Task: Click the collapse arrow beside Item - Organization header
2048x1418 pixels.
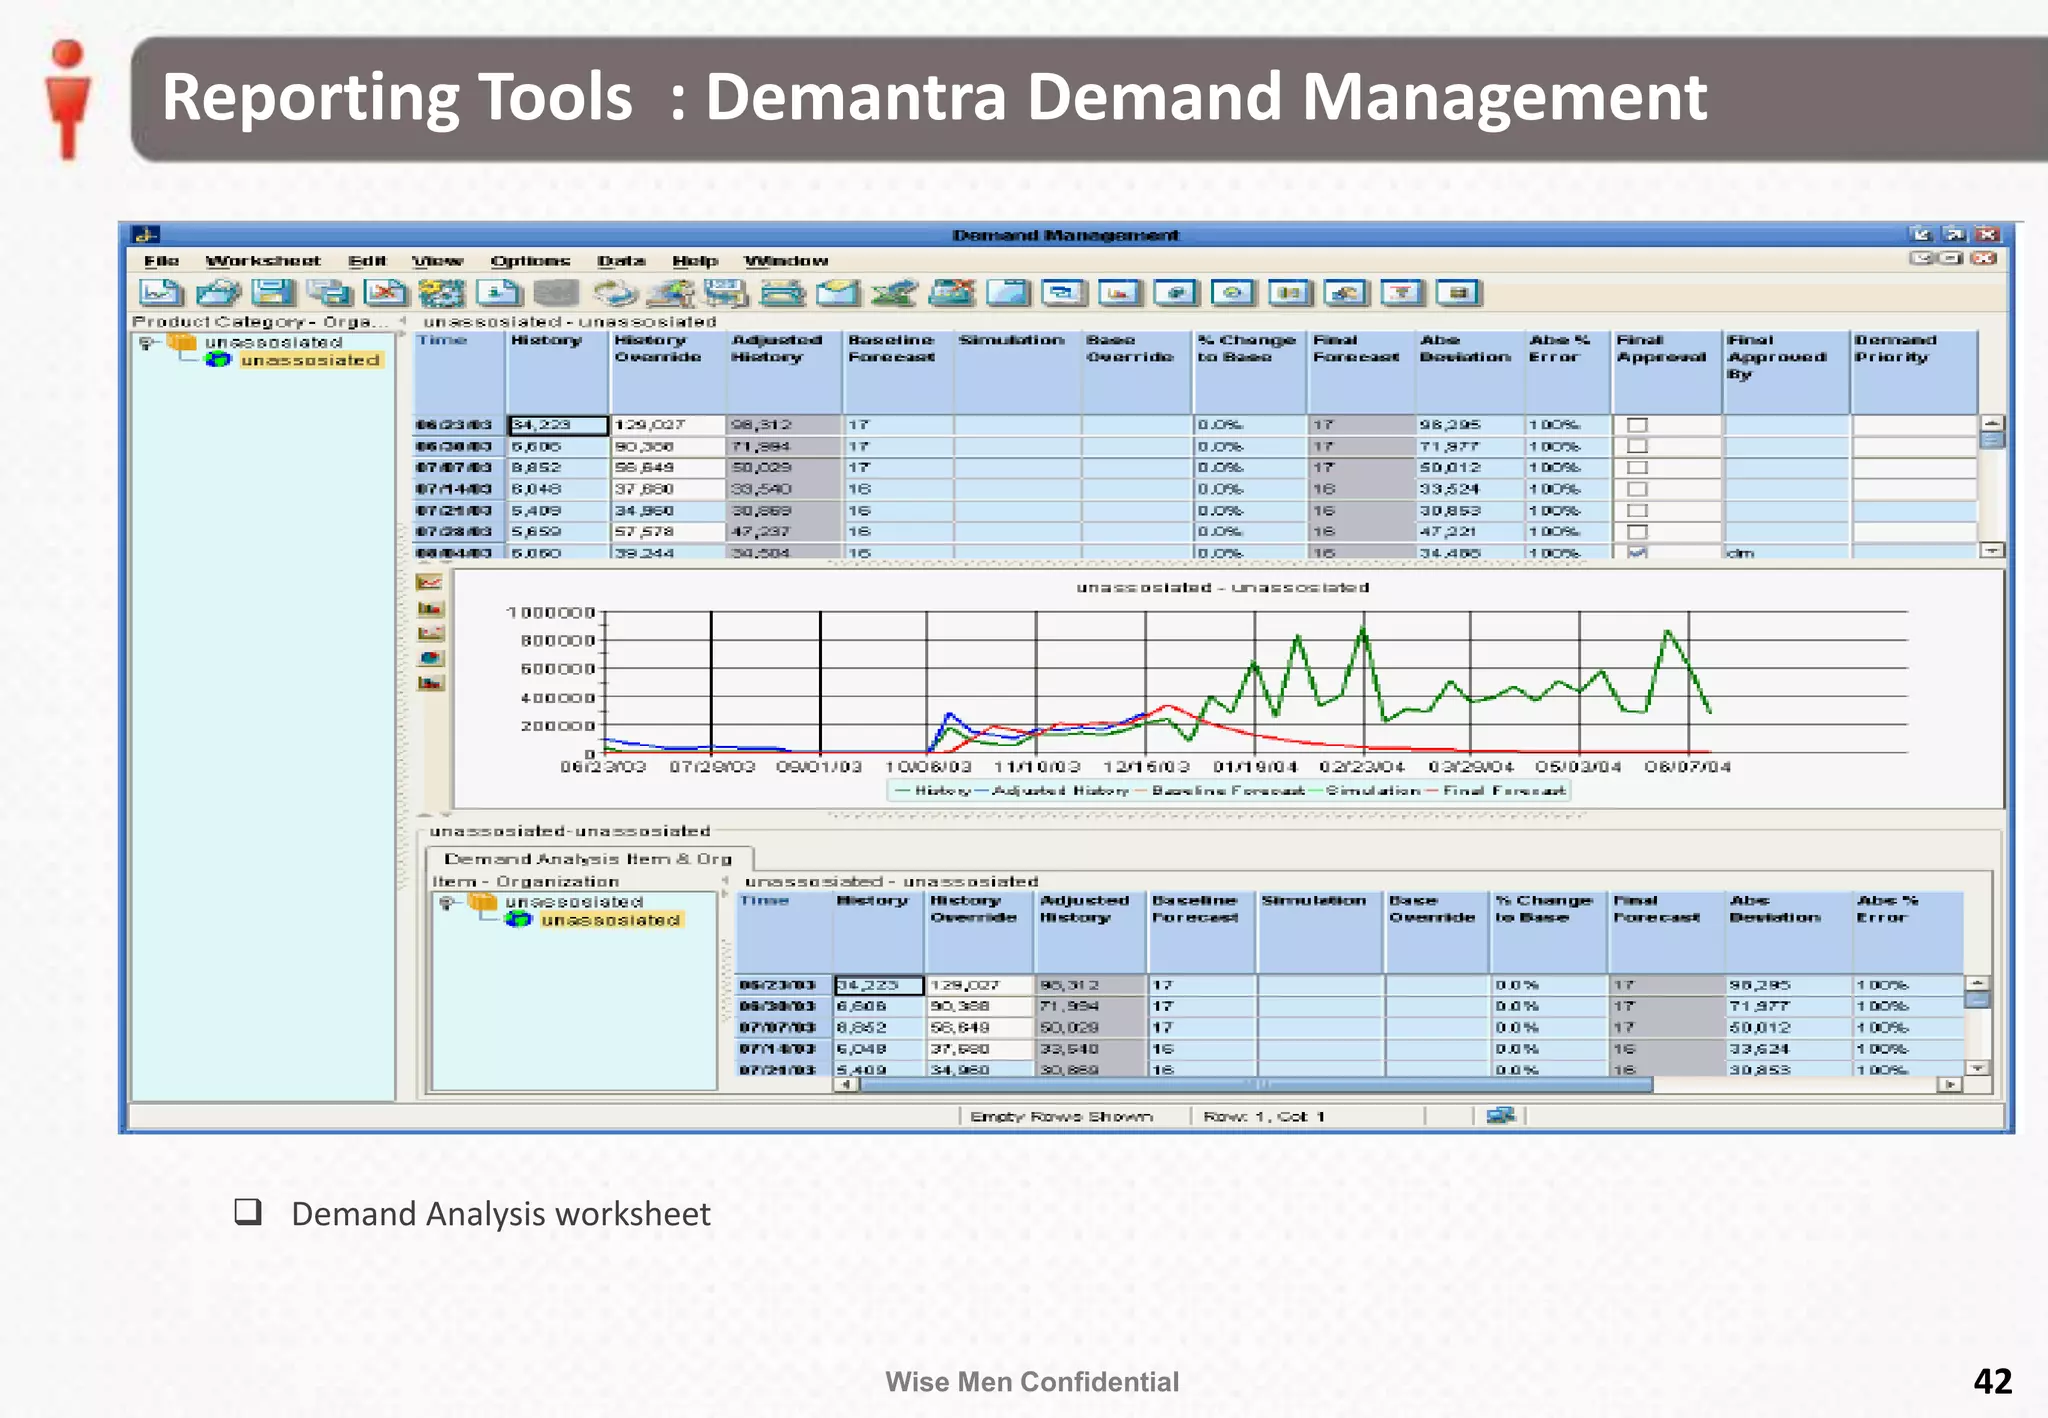Action: click(724, 881)
